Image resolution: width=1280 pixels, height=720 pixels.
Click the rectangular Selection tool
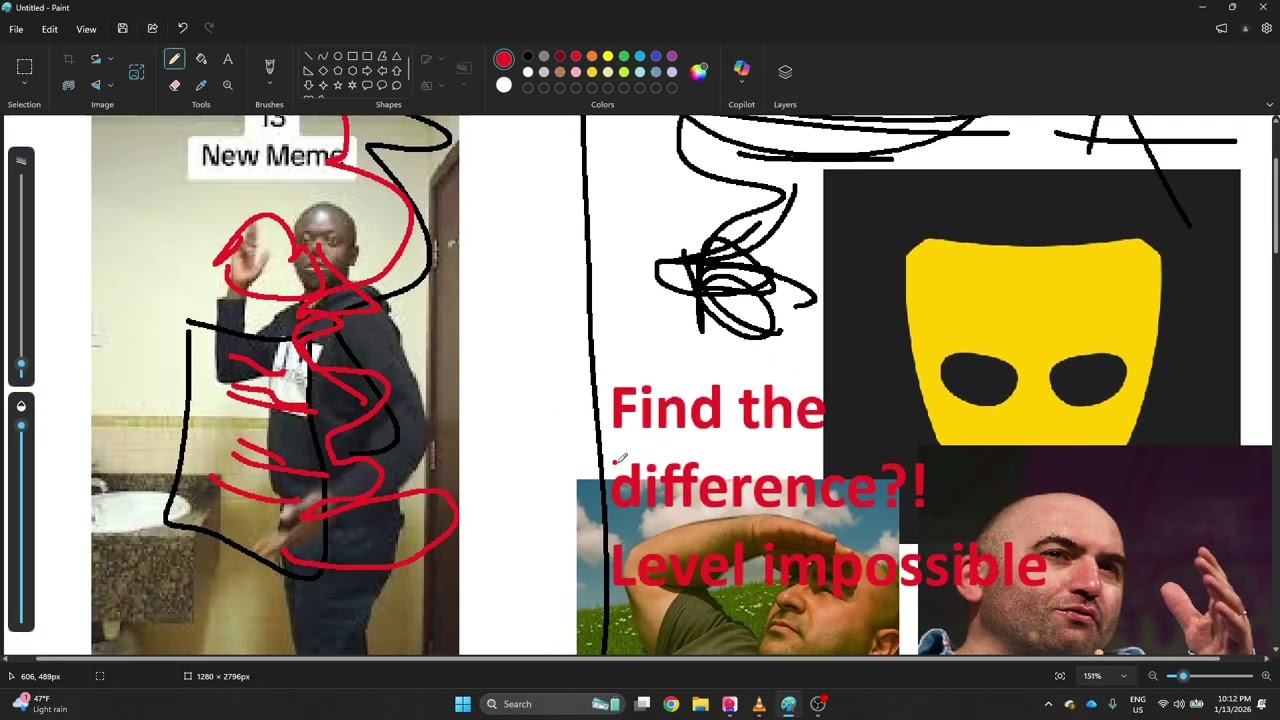[x=25, y=67]
